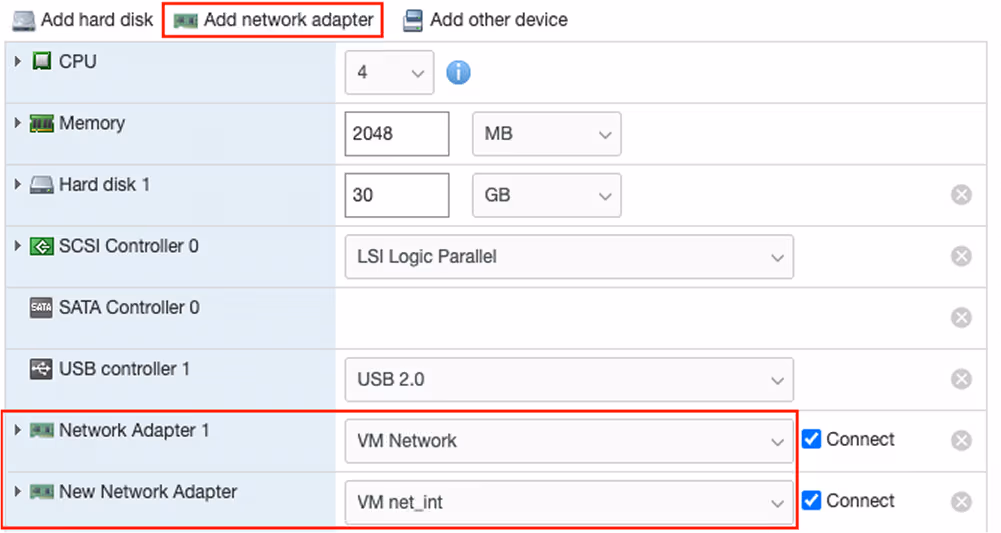
Task: Open the CPU count dropdown
Action: 389,73
